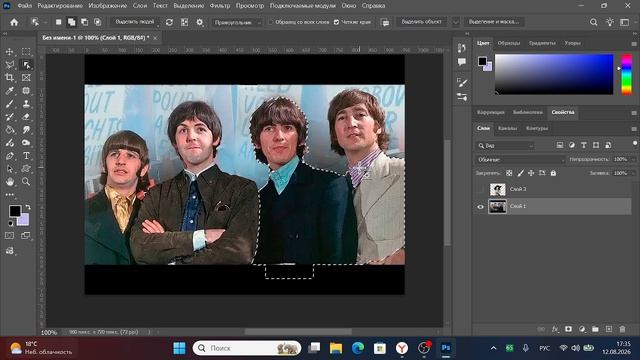640x360 pixels.
Task: Select the Paint Bucket tool
Action: point(9,130)
